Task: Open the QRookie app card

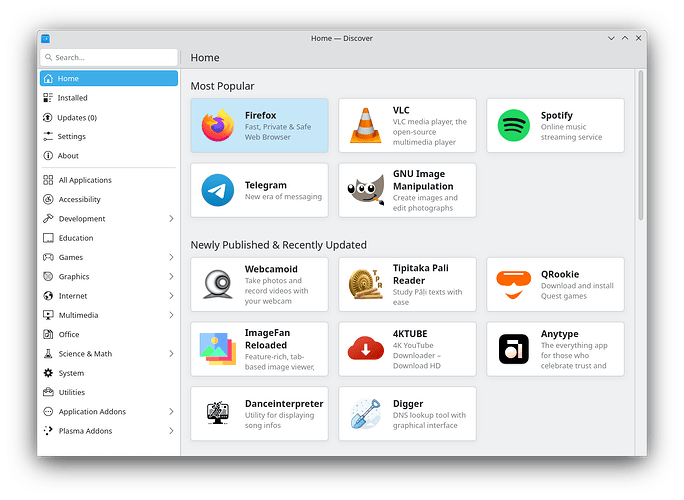Action: coord(555,284)
